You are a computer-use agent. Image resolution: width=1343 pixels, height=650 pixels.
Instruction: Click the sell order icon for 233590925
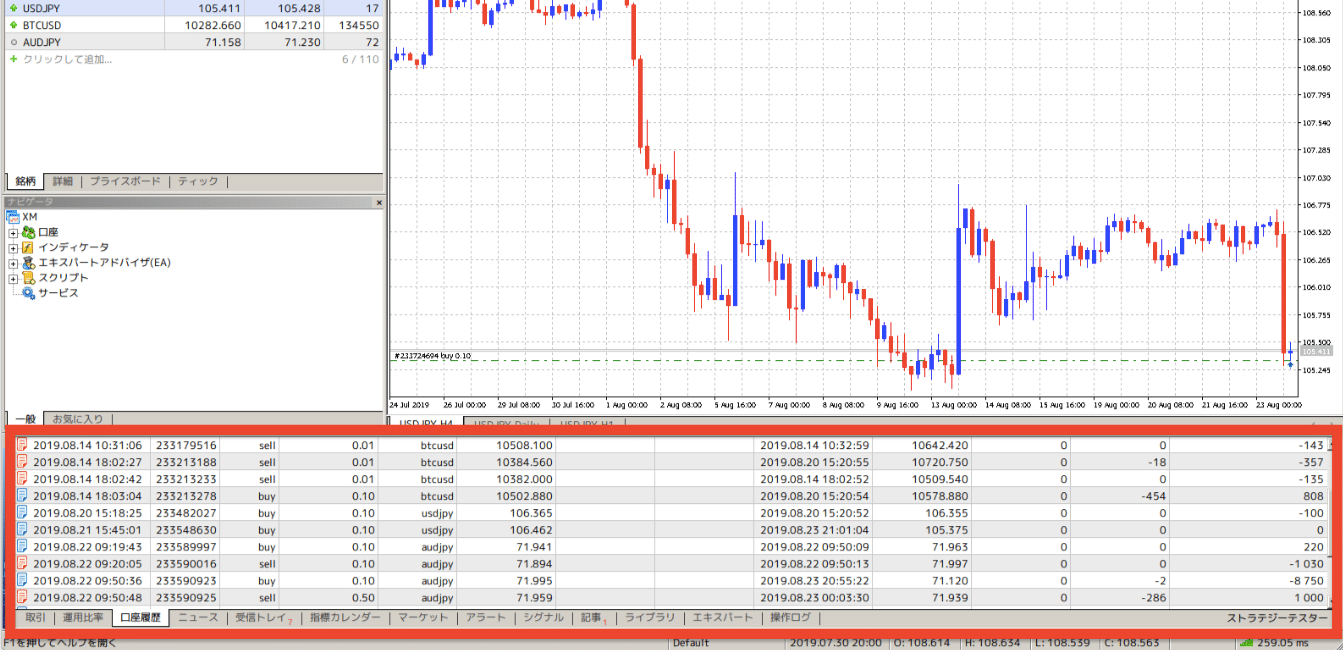[x=22, y=597]
